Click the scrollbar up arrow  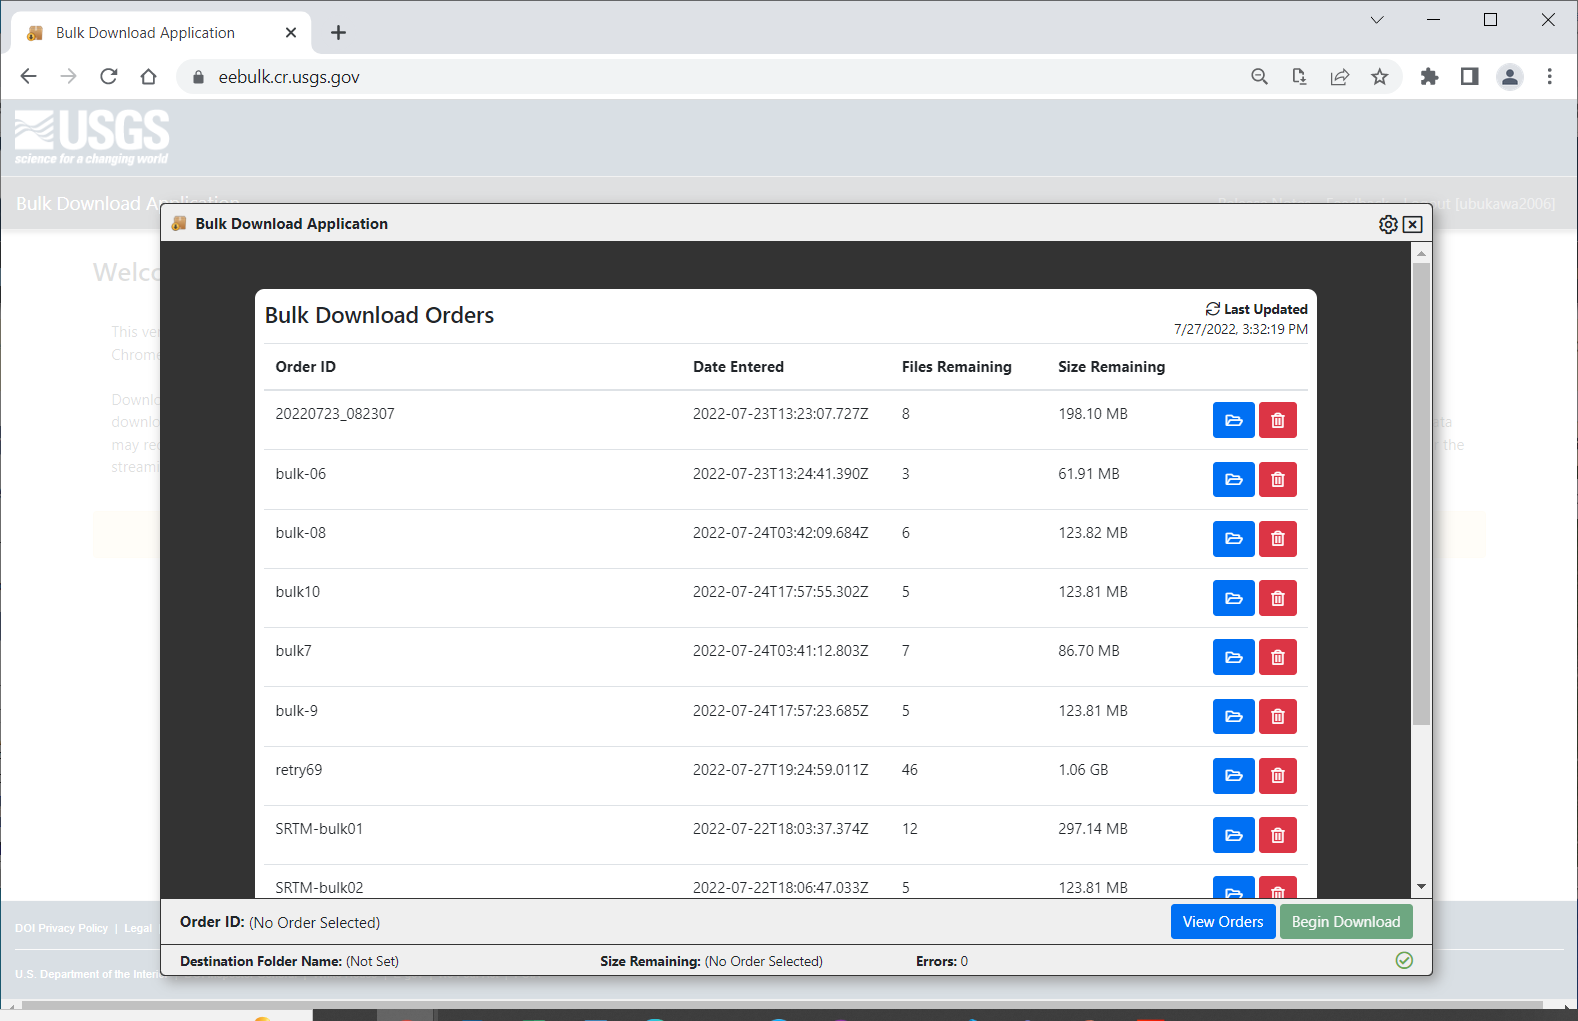(x=1421, y=254)
